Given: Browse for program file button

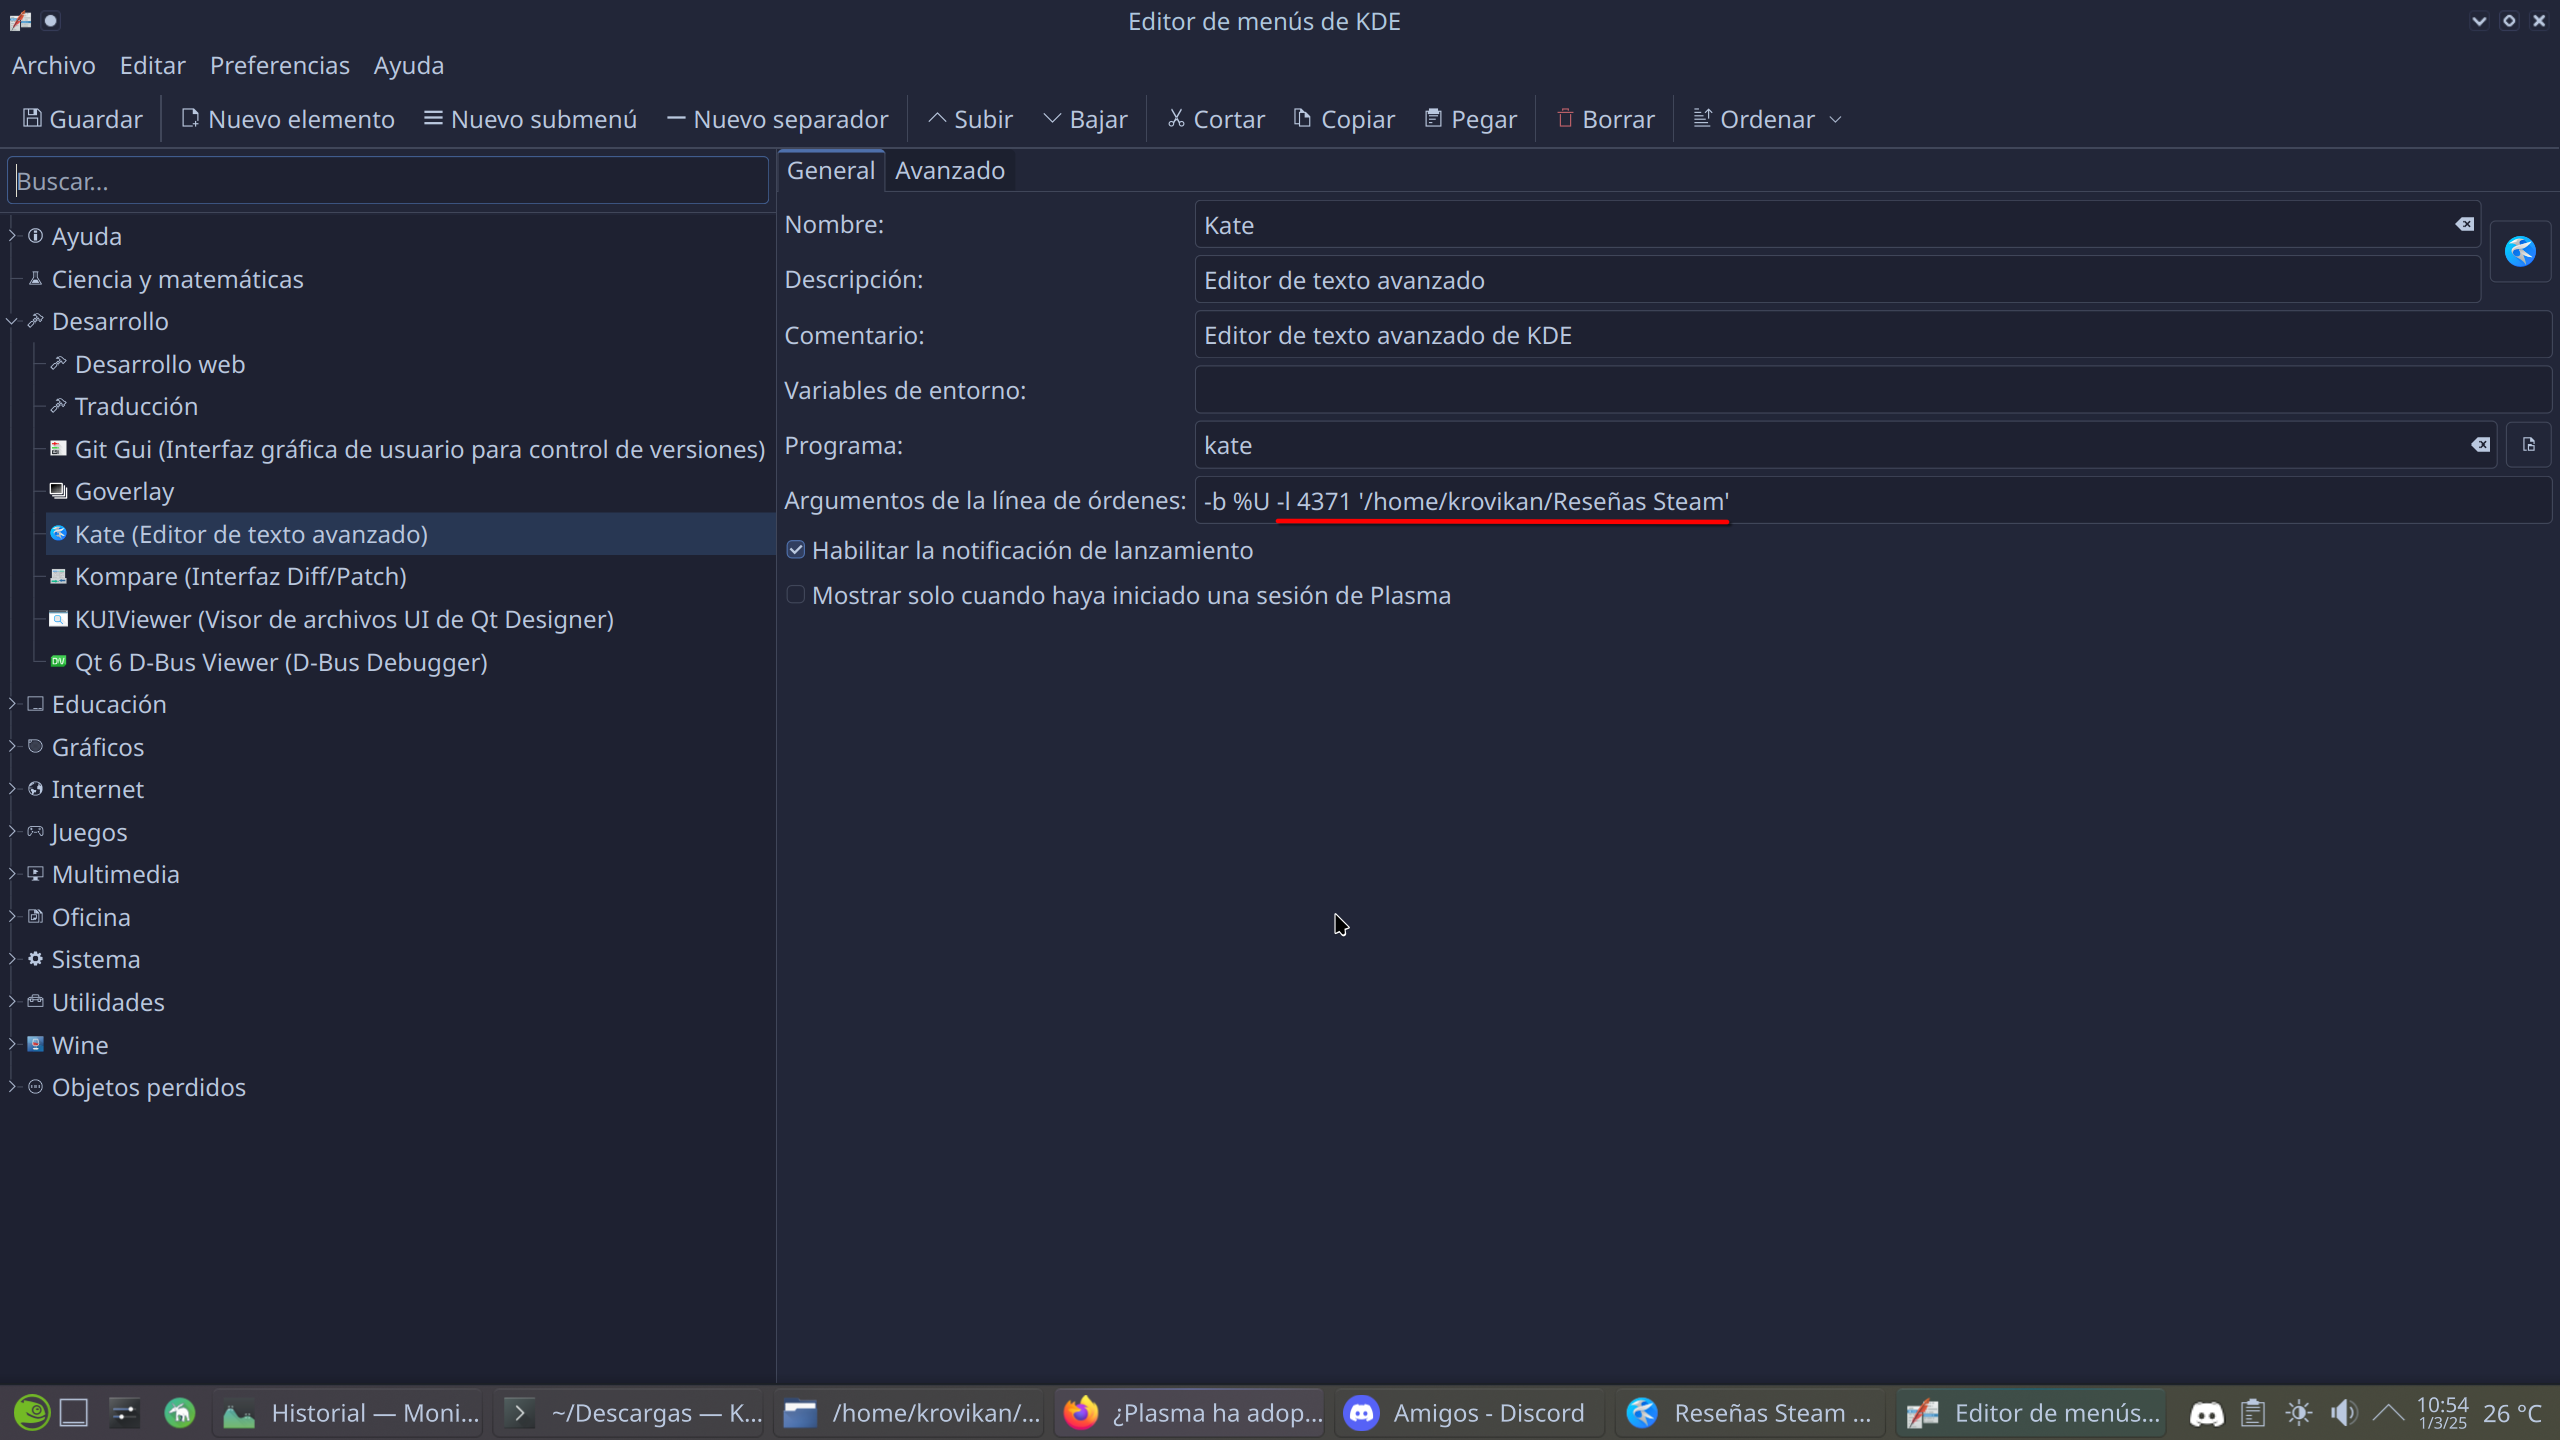Looking at the screenshot, I should click(x=2528, y=445).
